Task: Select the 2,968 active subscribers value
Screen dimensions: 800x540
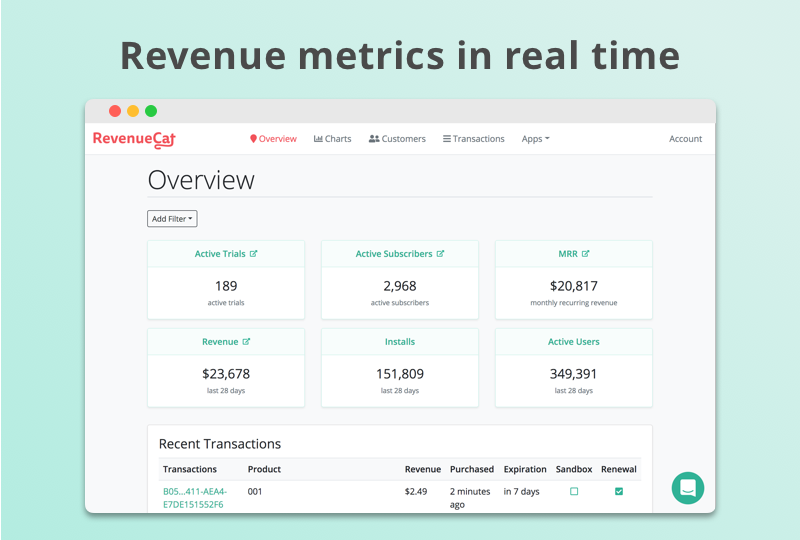Action: click(x=400, y=286)
